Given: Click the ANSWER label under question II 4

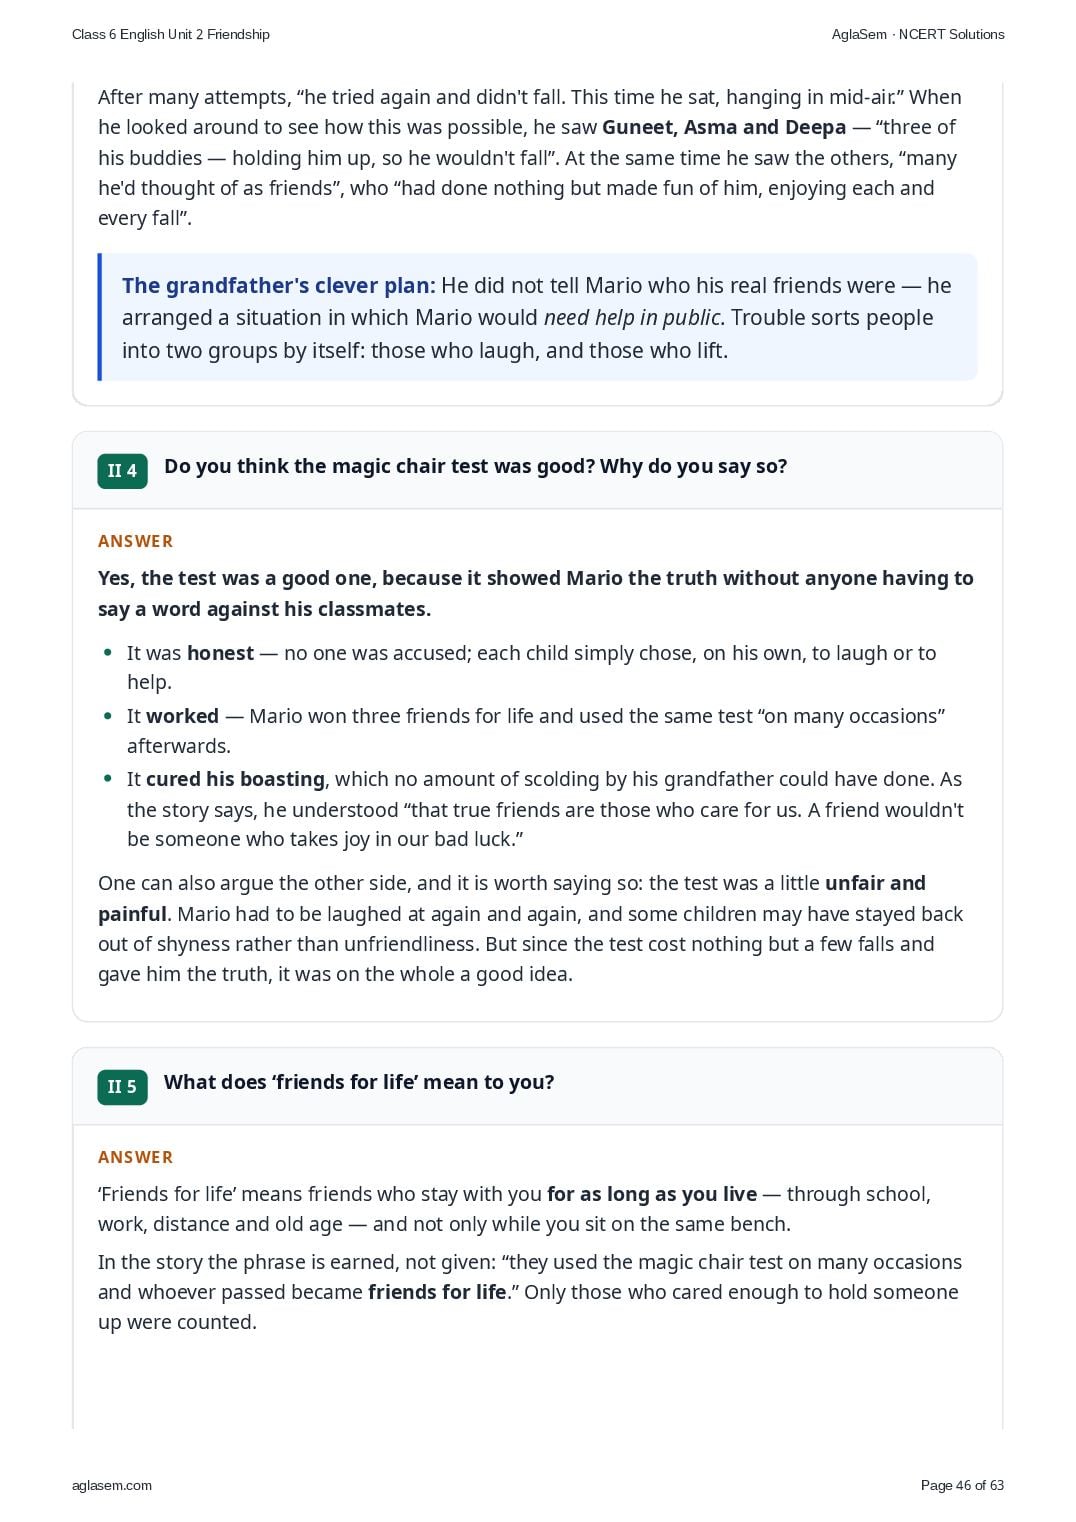Looking at the screenshot, I should point(135,541).
